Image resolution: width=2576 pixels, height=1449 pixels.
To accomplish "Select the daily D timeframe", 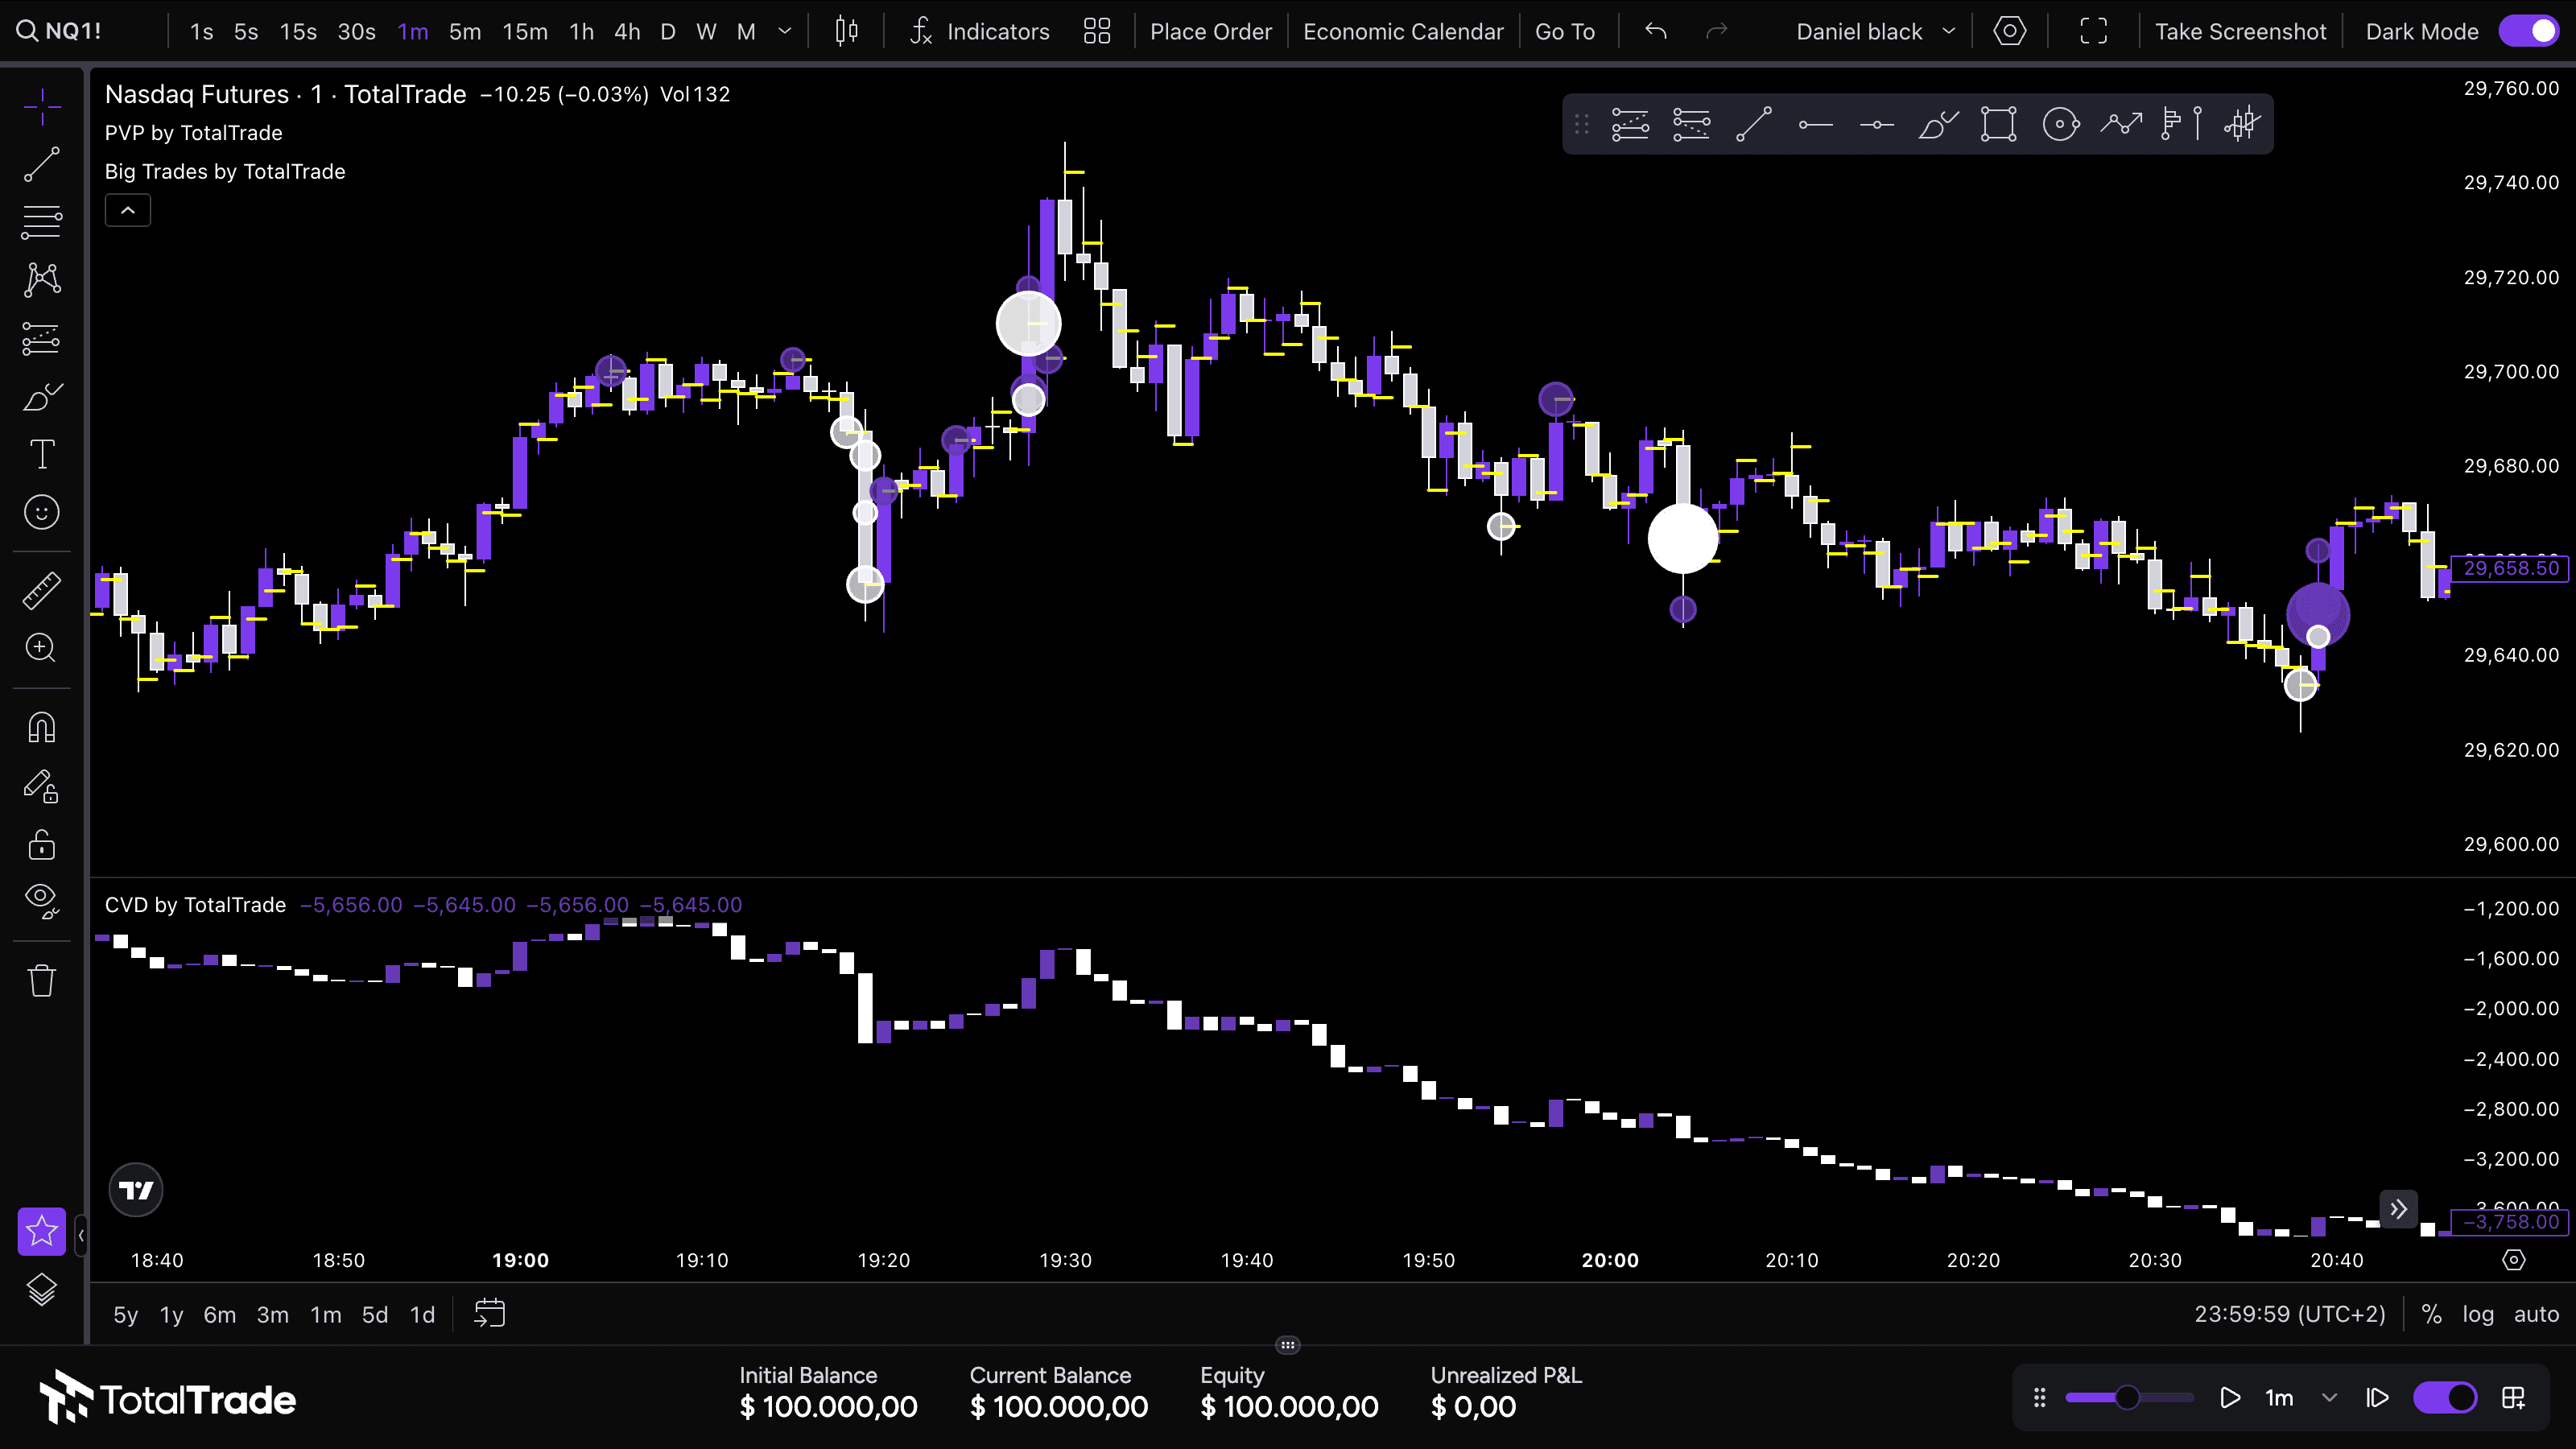I will (668, 31).
